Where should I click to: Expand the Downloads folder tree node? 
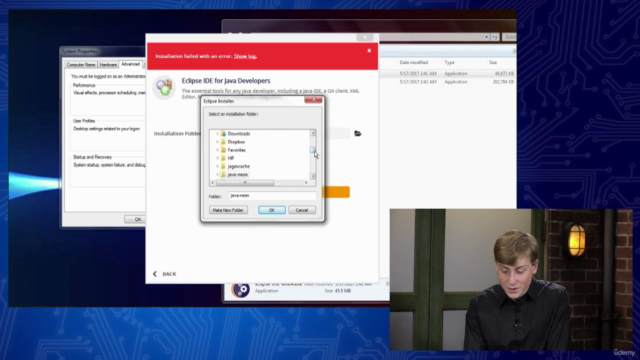click(x=217, y=133)
